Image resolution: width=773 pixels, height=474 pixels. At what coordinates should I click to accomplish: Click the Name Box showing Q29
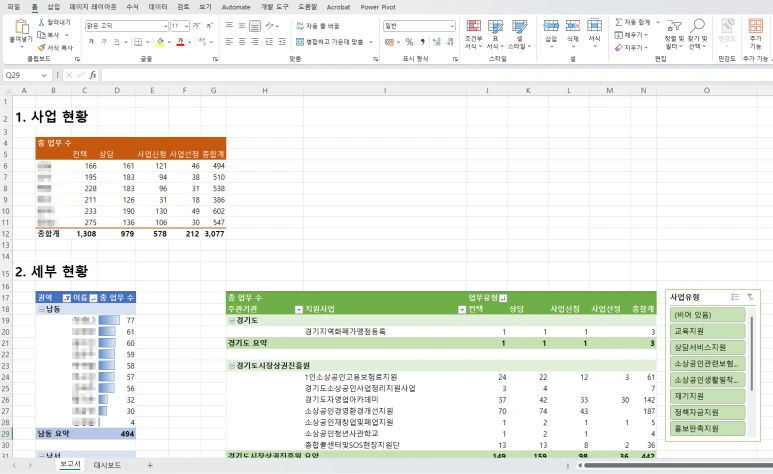coord(26,75)
